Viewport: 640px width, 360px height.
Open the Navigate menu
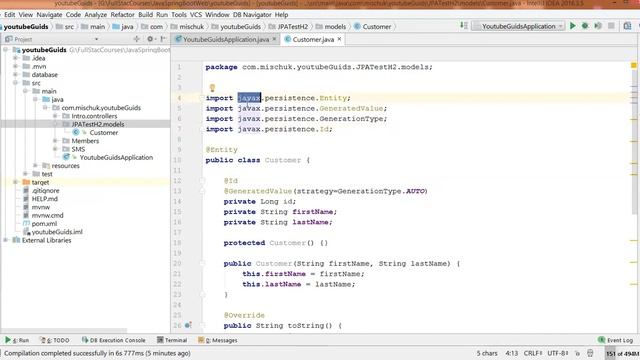coord(49,15)
